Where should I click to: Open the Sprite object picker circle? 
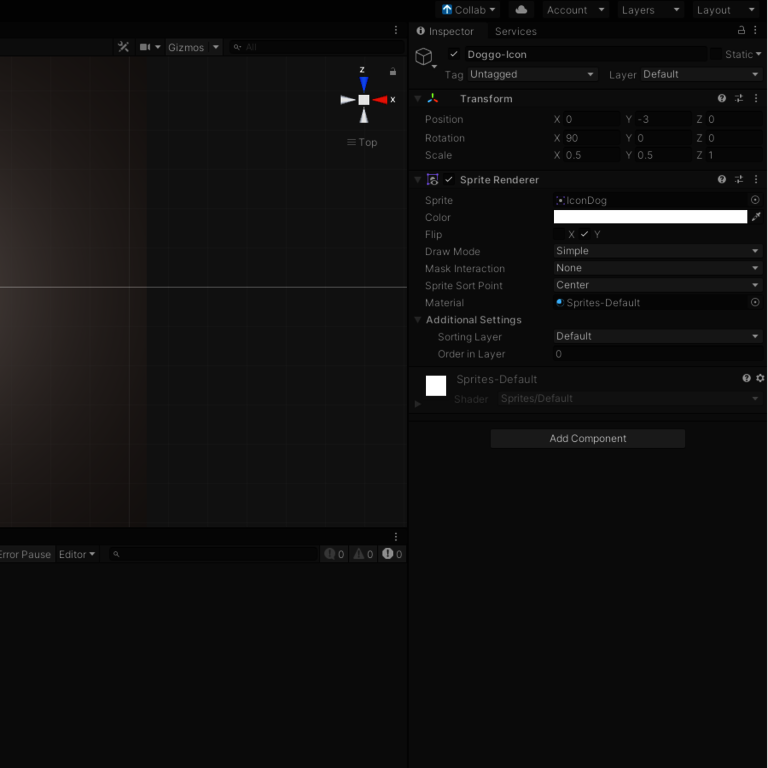[755, 200]
